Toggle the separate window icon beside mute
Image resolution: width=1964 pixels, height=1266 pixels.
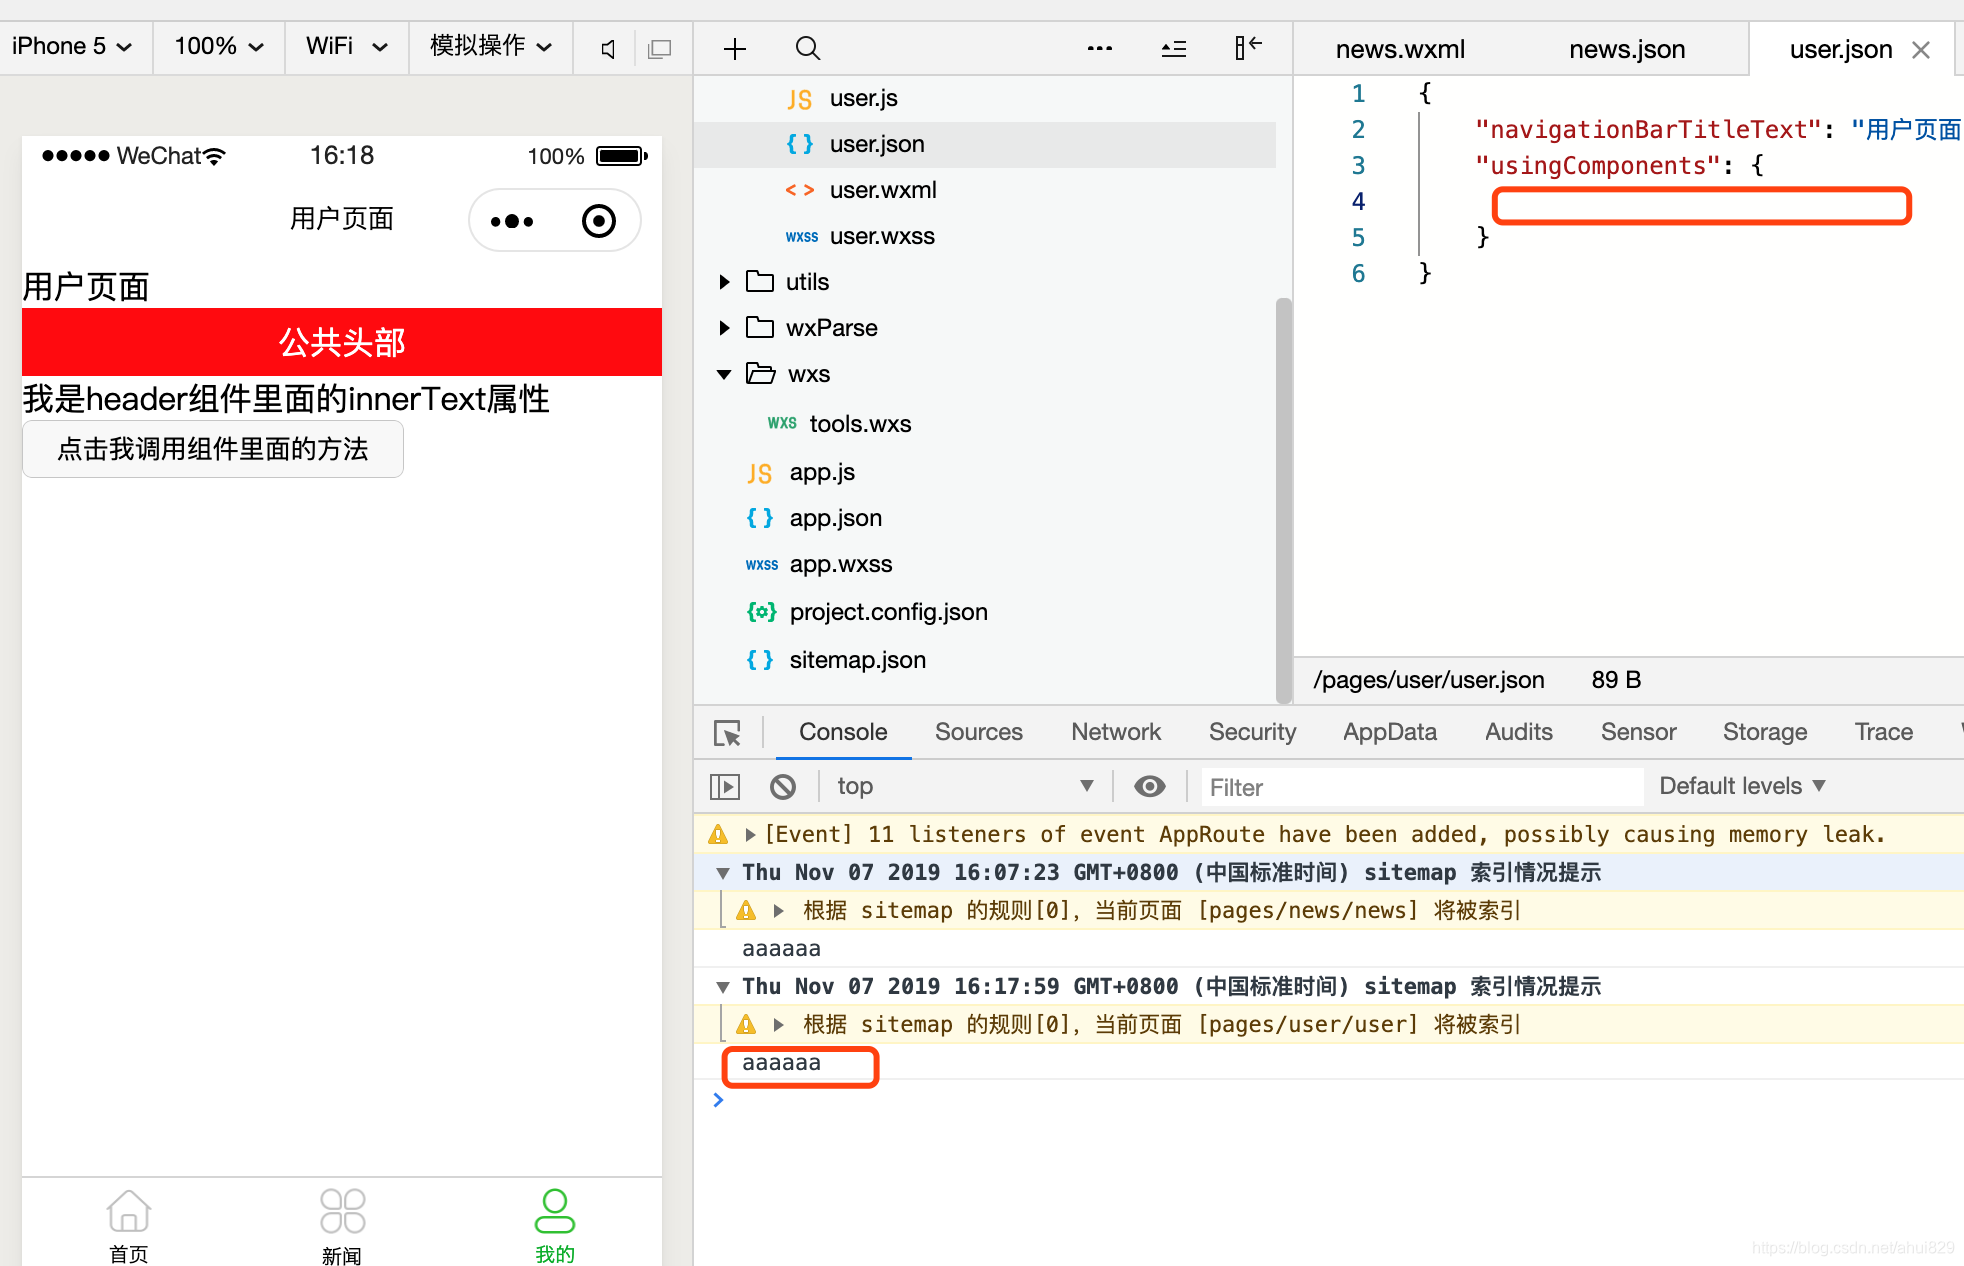pyautogui.click(x=660, y=47)
